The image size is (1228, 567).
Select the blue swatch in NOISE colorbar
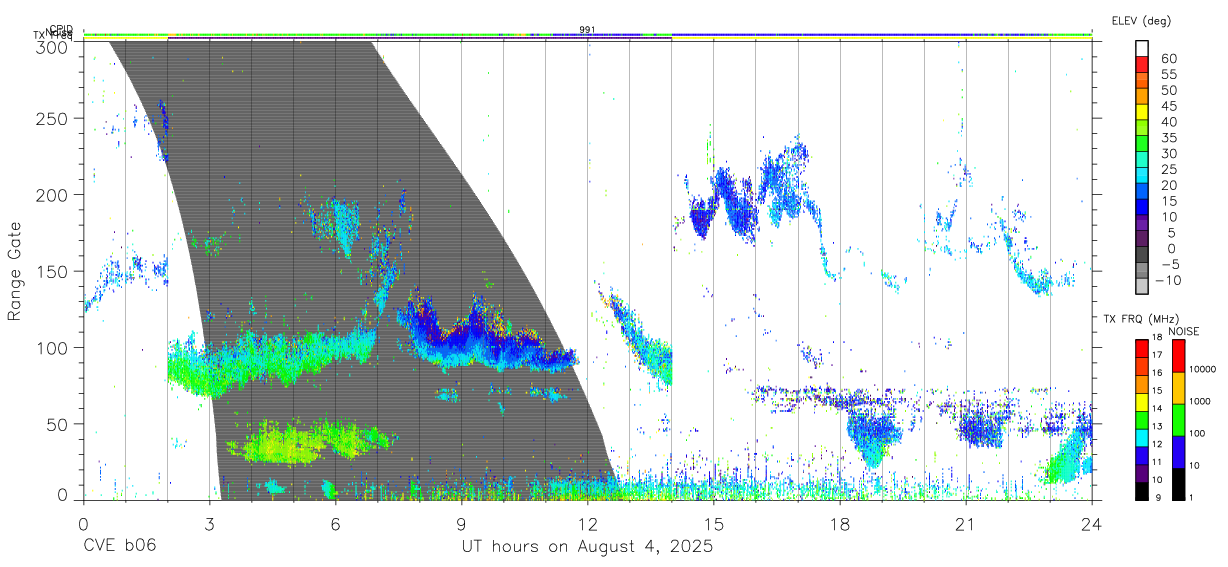coord(1177,452)
